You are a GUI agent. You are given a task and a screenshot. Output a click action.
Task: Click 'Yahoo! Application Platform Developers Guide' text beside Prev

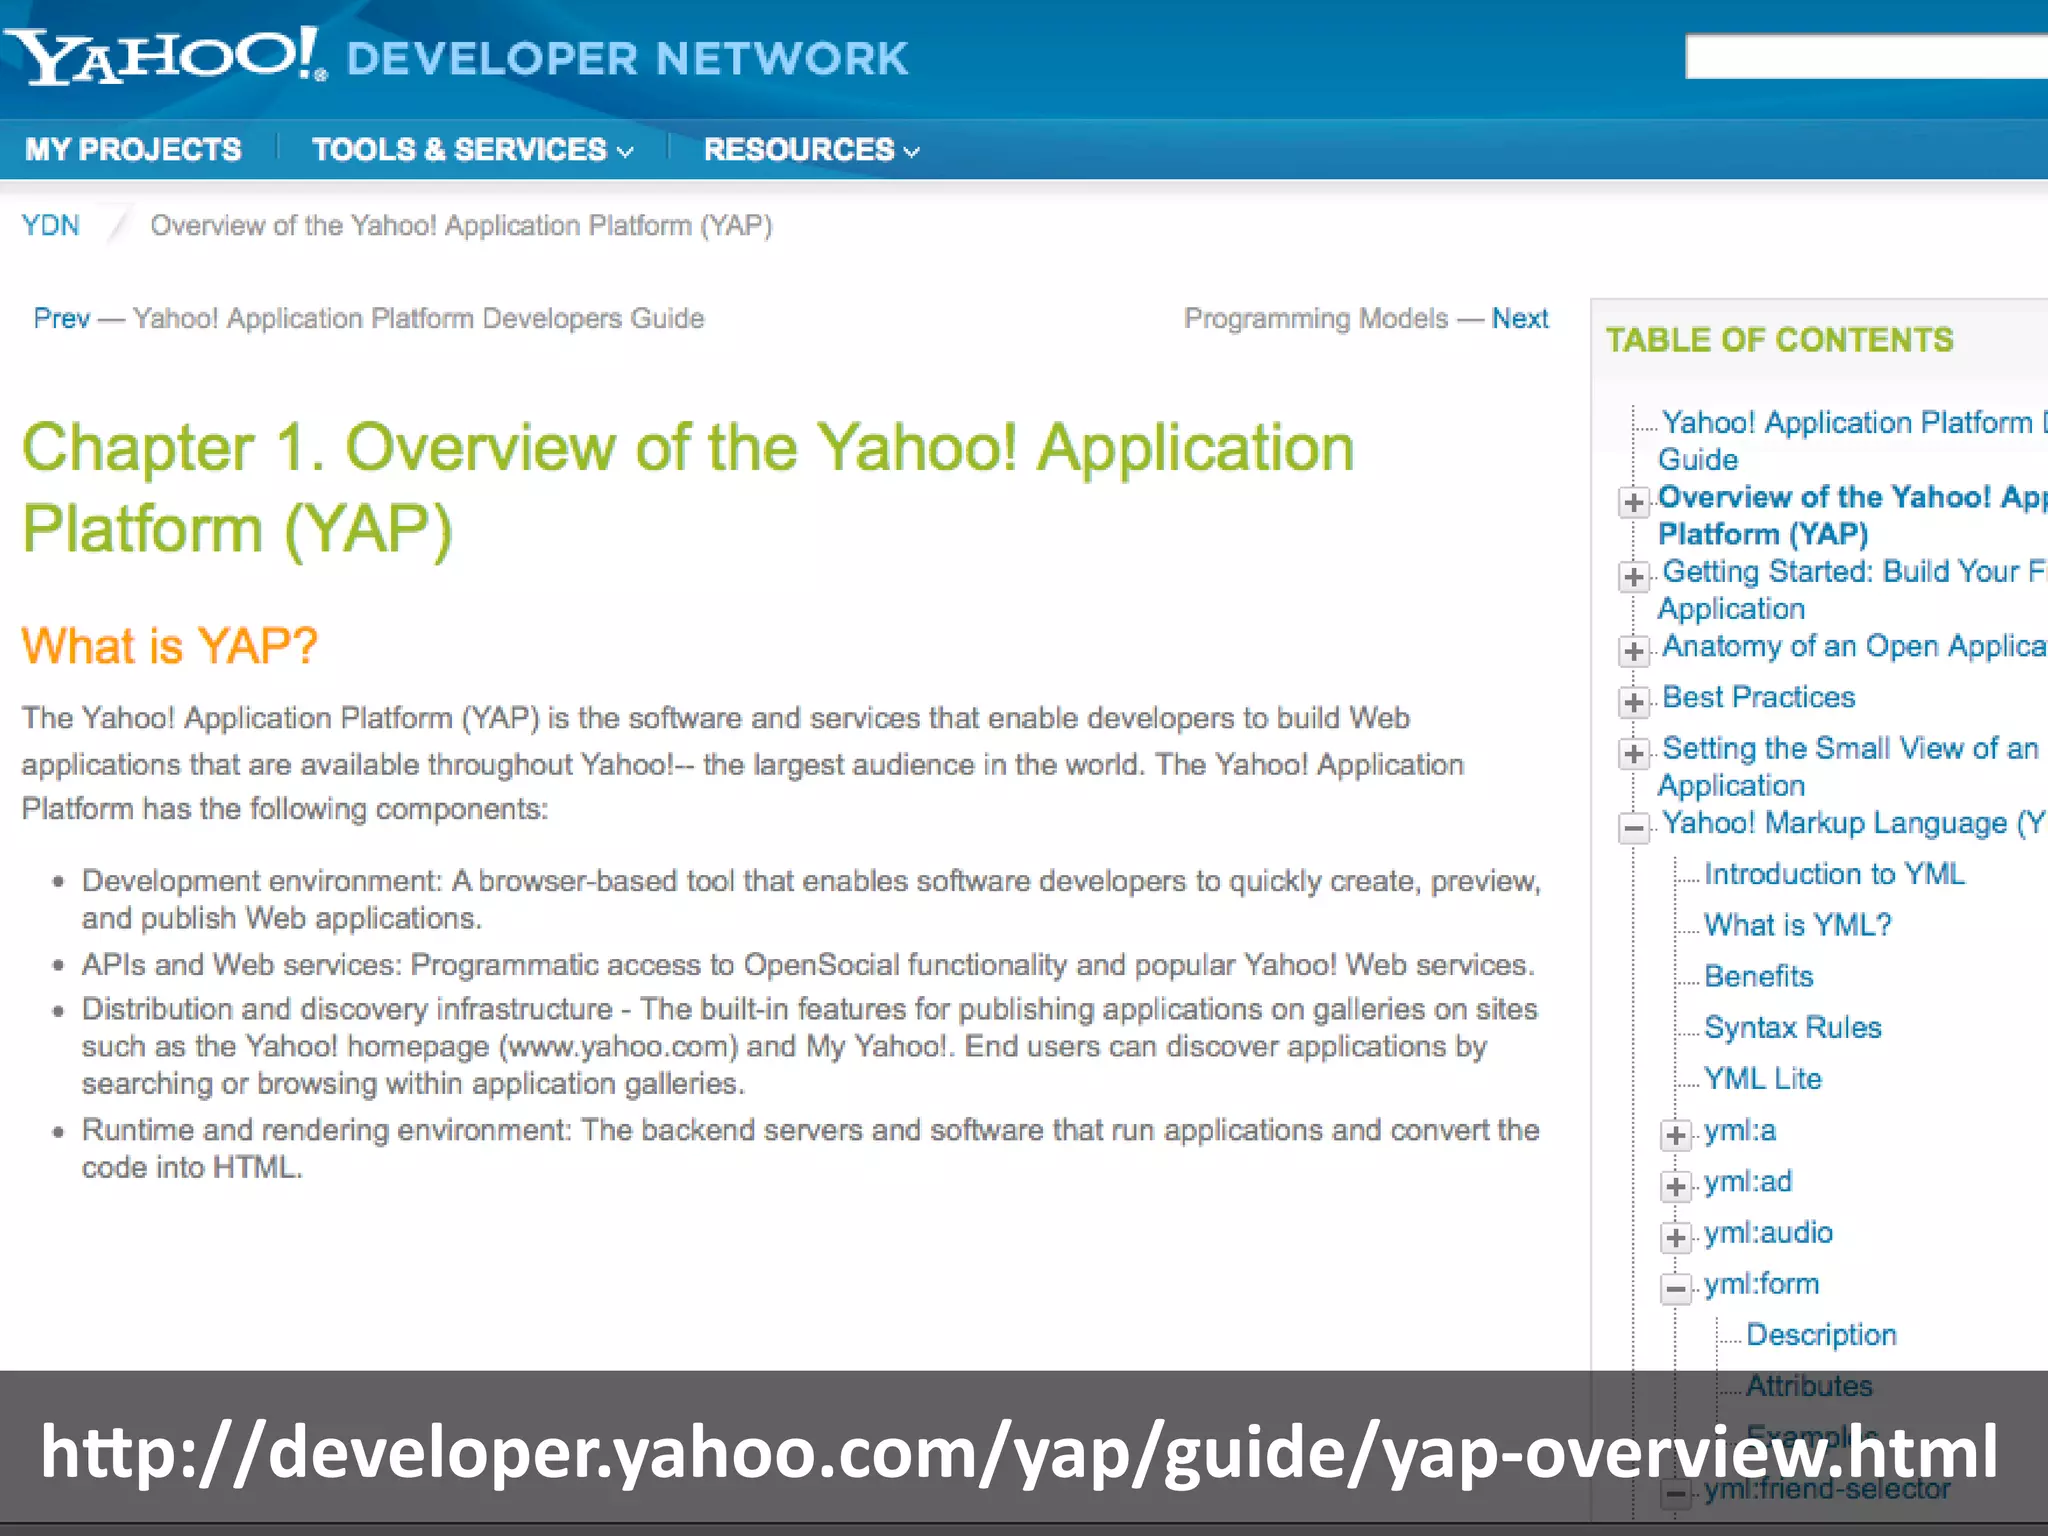coord(418,318)
